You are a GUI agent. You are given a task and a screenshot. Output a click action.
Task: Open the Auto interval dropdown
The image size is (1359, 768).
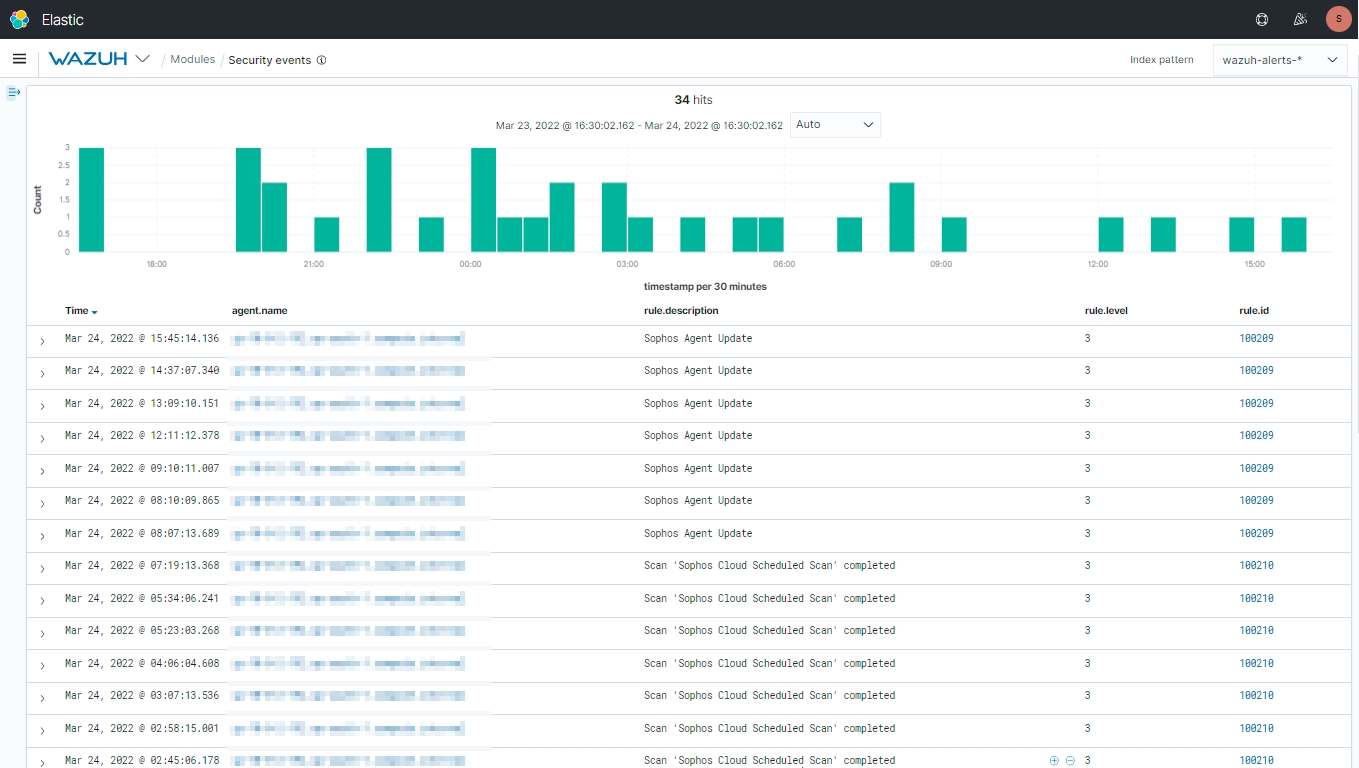point(835,125)
